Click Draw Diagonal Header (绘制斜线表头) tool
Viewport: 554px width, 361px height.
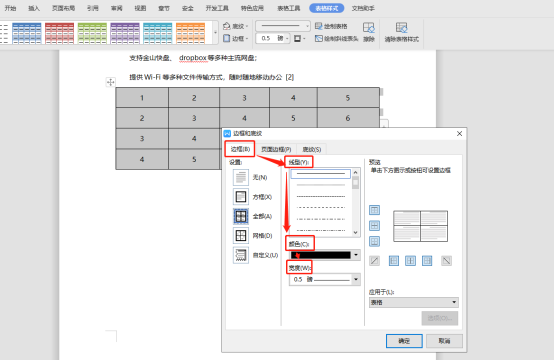[336, 39]
